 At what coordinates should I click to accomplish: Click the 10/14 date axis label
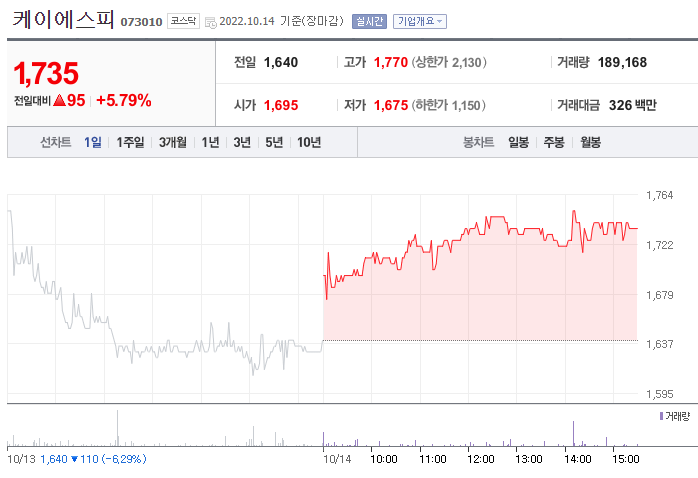pyautogui.click(x=337, y=459)
